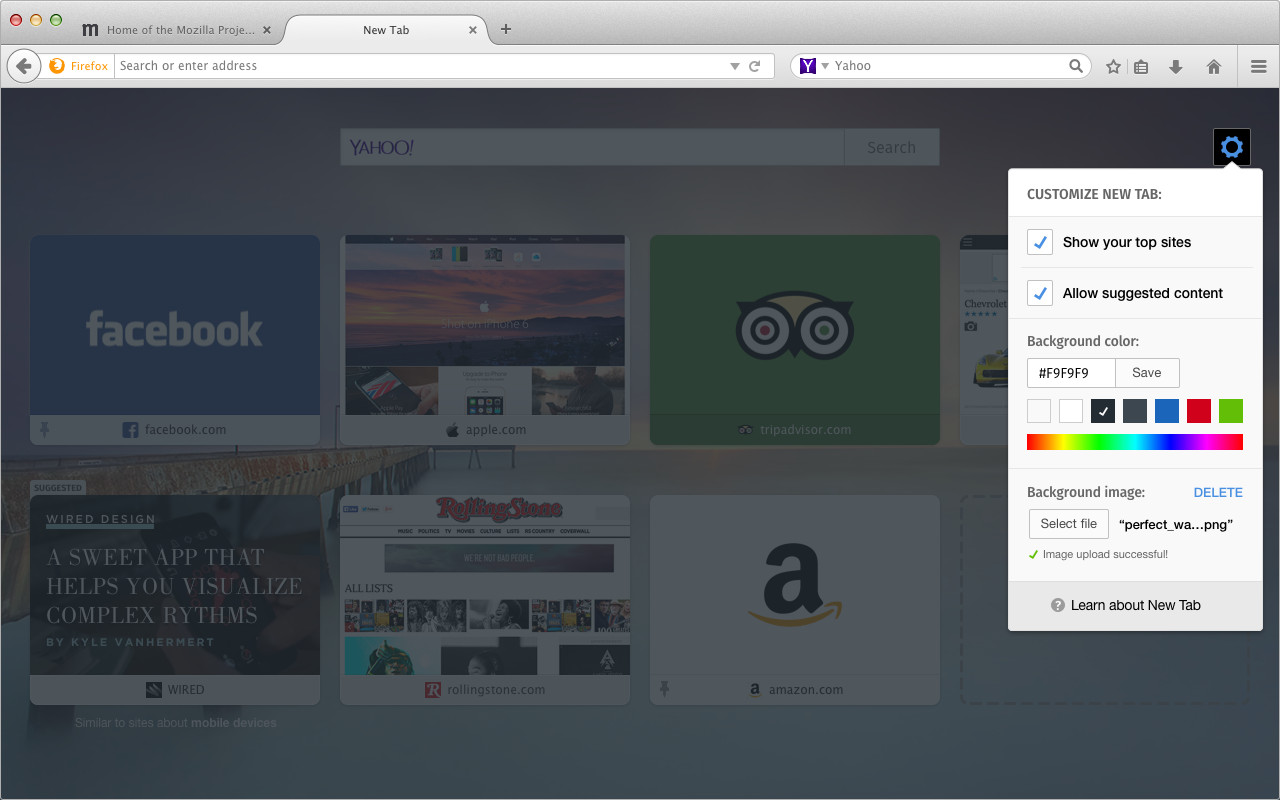
Task: Click the back arrow navigation button
Action: (24, 66)
